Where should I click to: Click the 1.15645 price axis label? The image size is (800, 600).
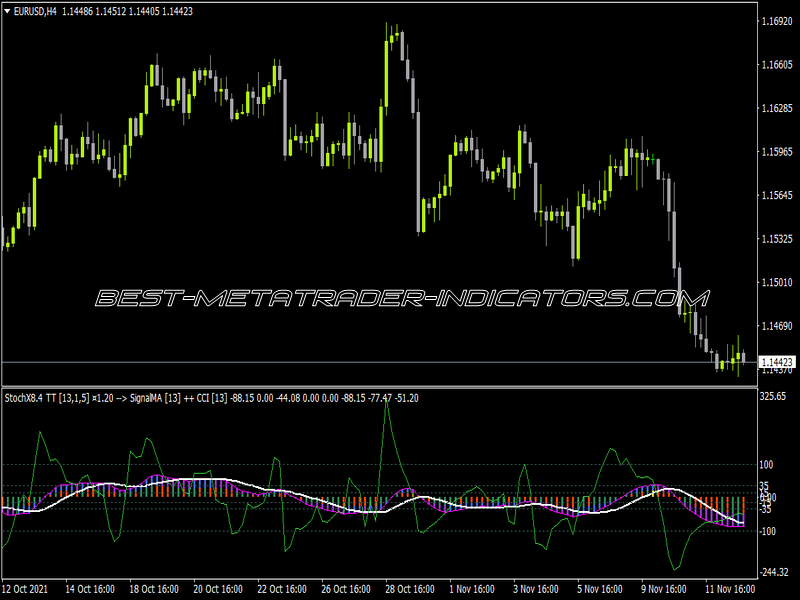tap(777, 195)
